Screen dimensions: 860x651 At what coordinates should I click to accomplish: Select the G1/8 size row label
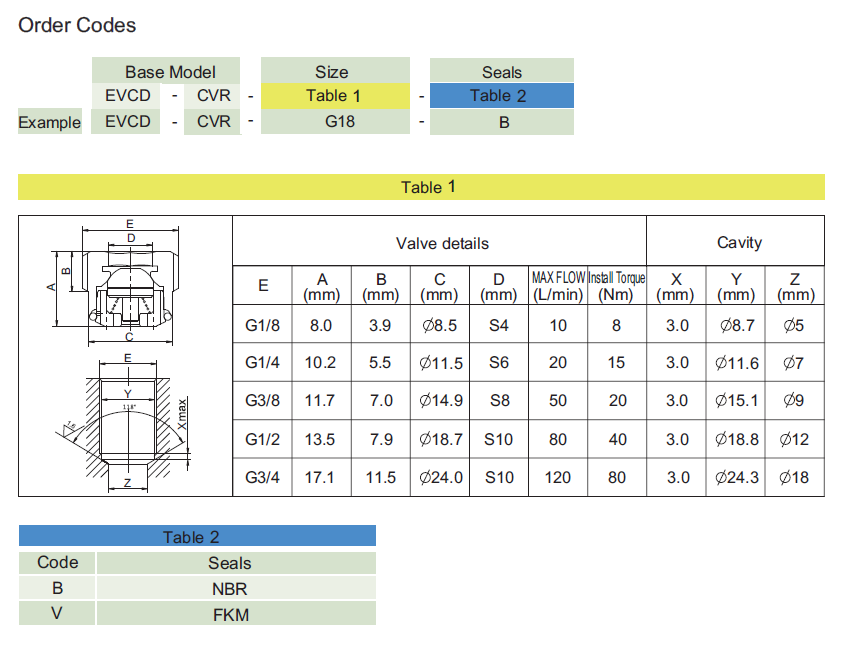click(x=263, y=325)
